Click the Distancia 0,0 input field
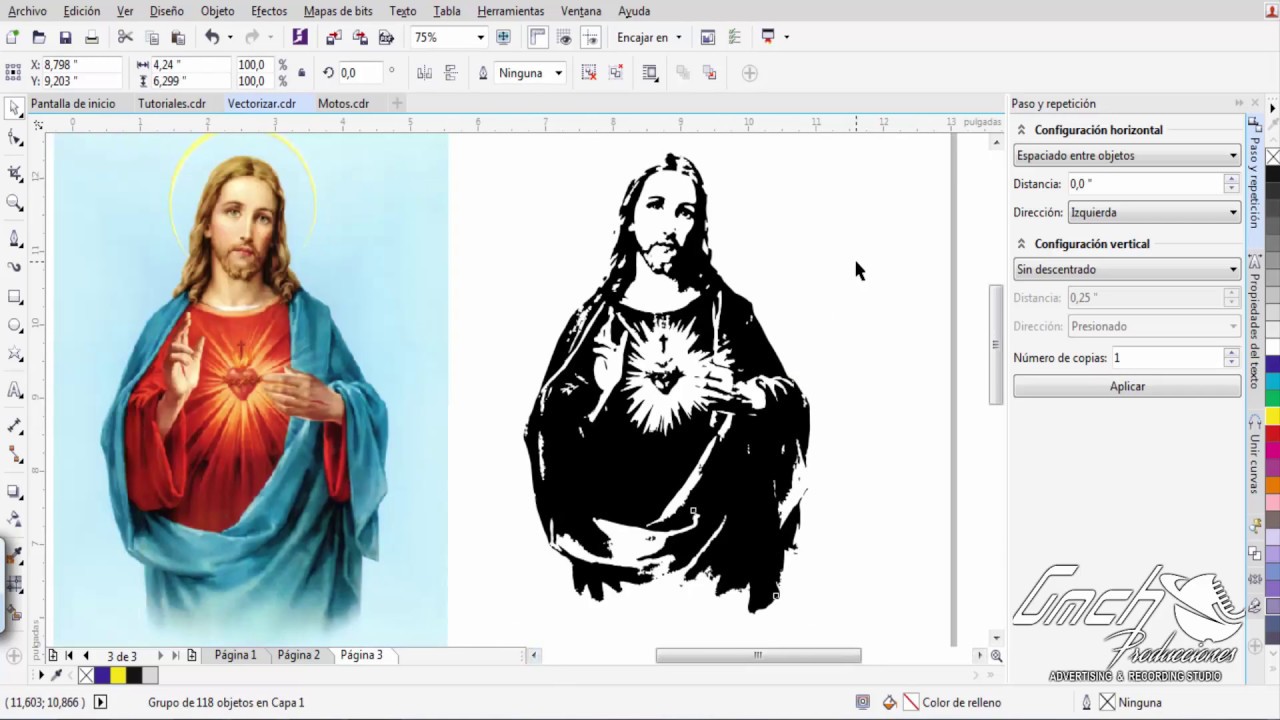 (1145, 184)
